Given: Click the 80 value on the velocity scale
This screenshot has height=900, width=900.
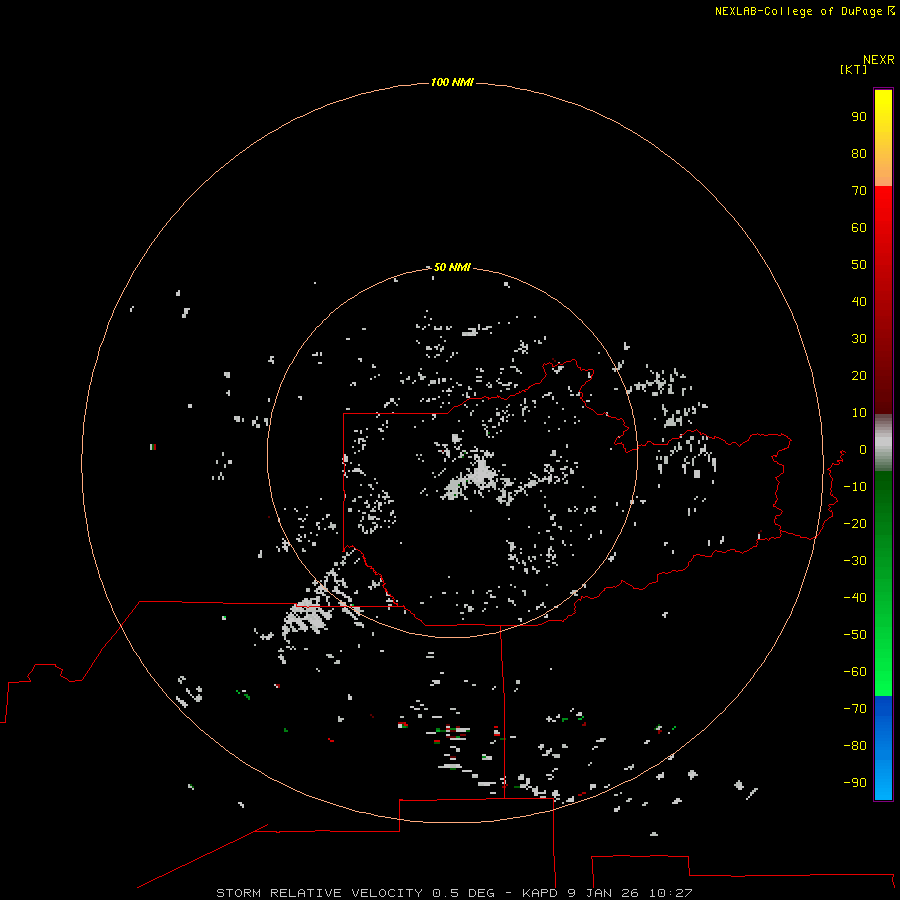Looking at the screenshot, I should (859, 153).
